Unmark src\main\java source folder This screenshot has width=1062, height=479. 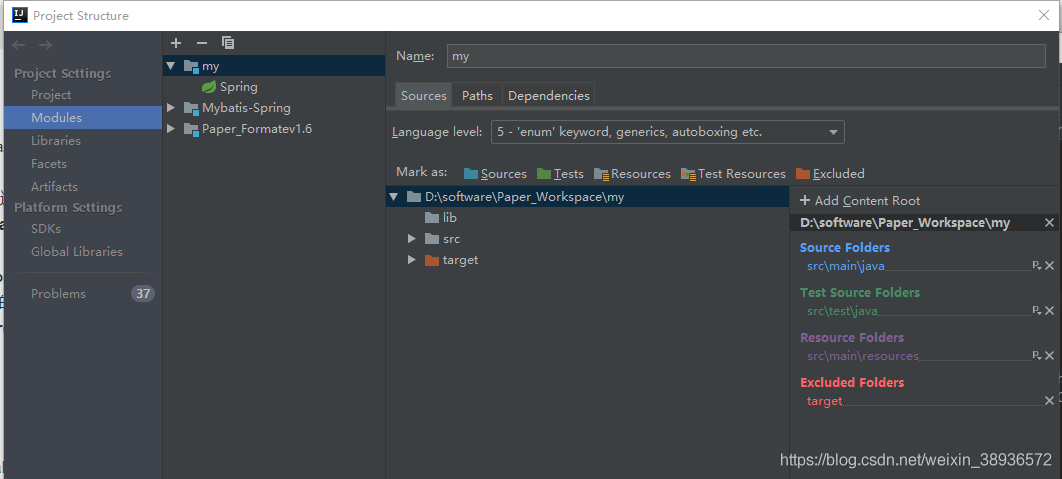(x=1050, y=266)
